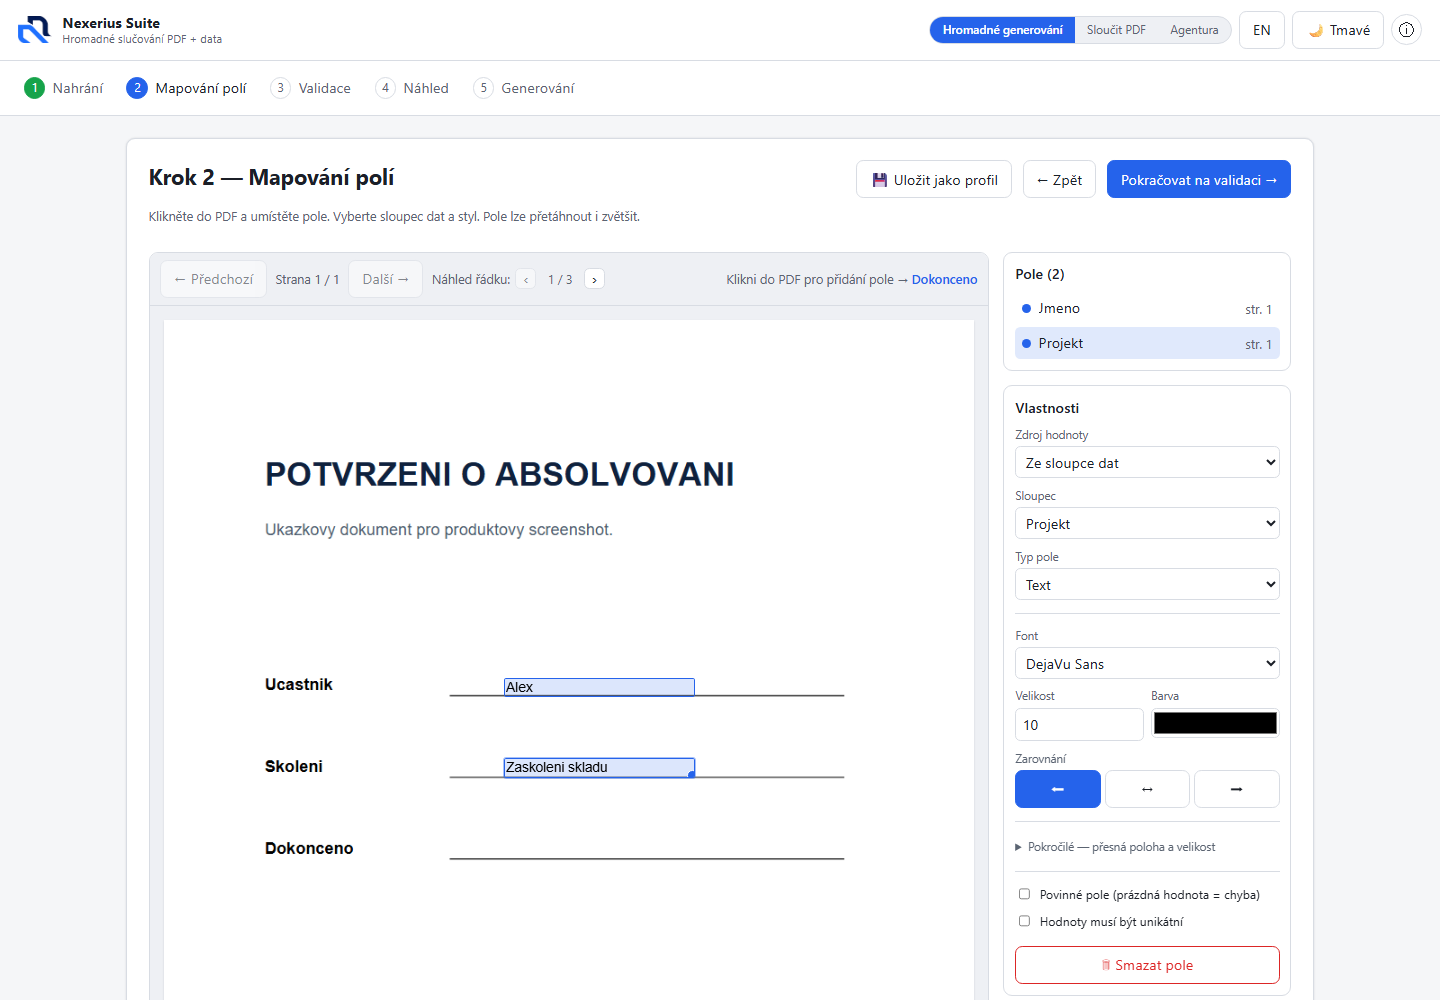The image size is (1440, 1000).
Task: Enable Hodnoty musí být unikátní checkbox
Action: click(1024, 921)
